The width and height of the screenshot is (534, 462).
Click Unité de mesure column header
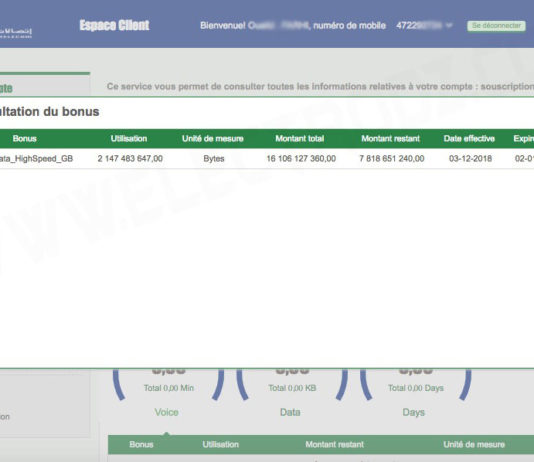coord(213,139)
